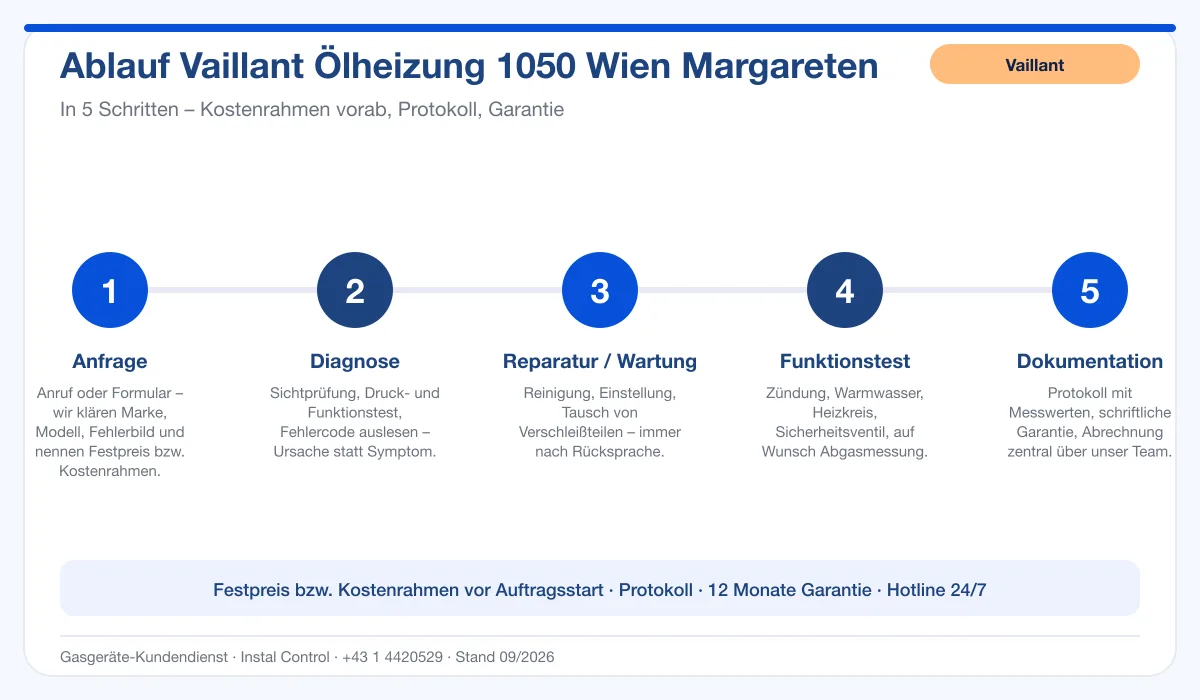Click the step 2 circle

355,290
